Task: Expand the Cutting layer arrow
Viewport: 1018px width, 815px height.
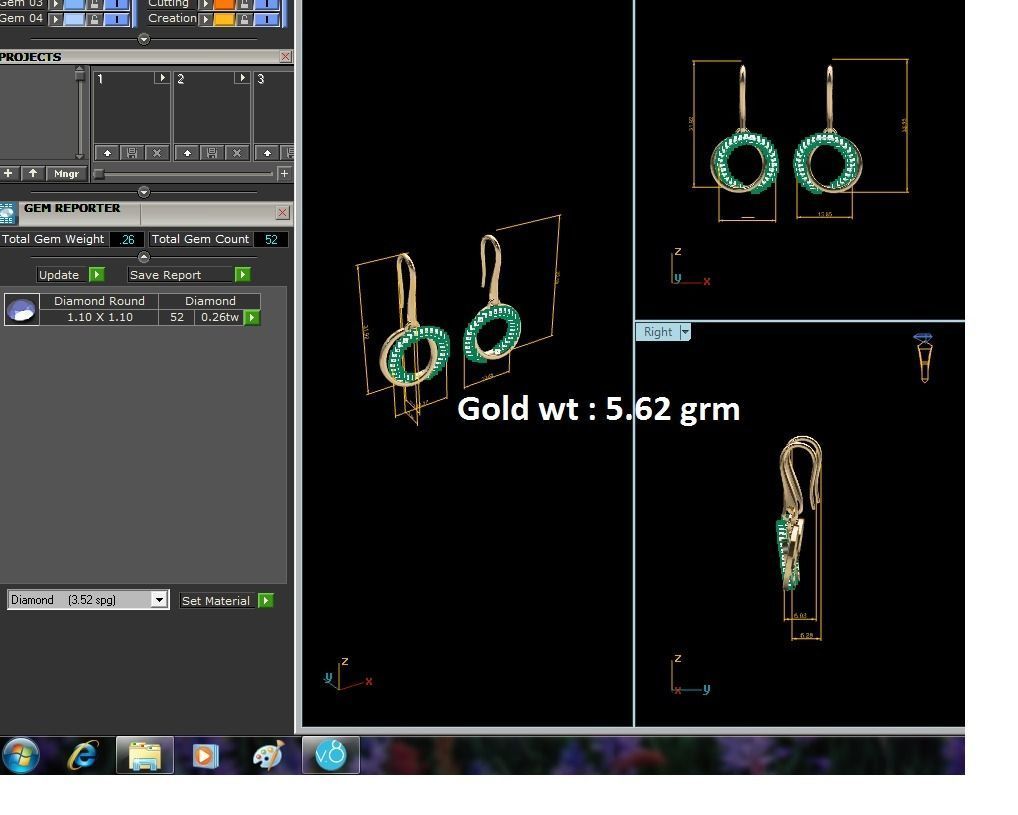Action: coord(205,4)
